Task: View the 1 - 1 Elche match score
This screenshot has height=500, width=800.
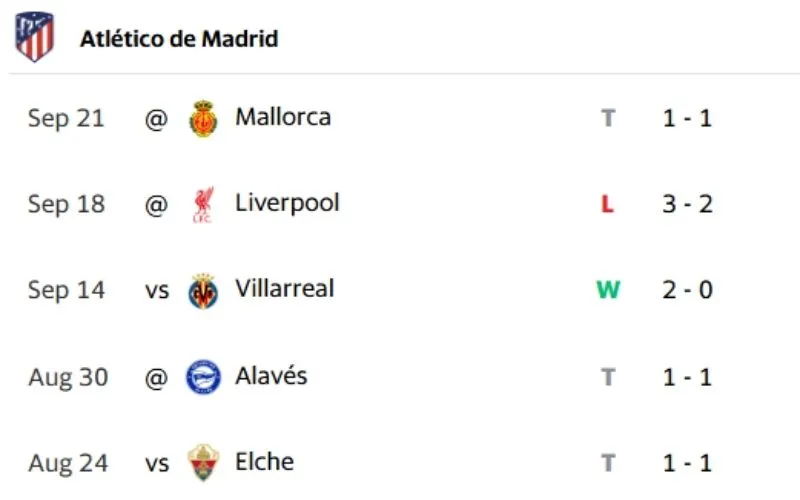Action: [686, 463]
